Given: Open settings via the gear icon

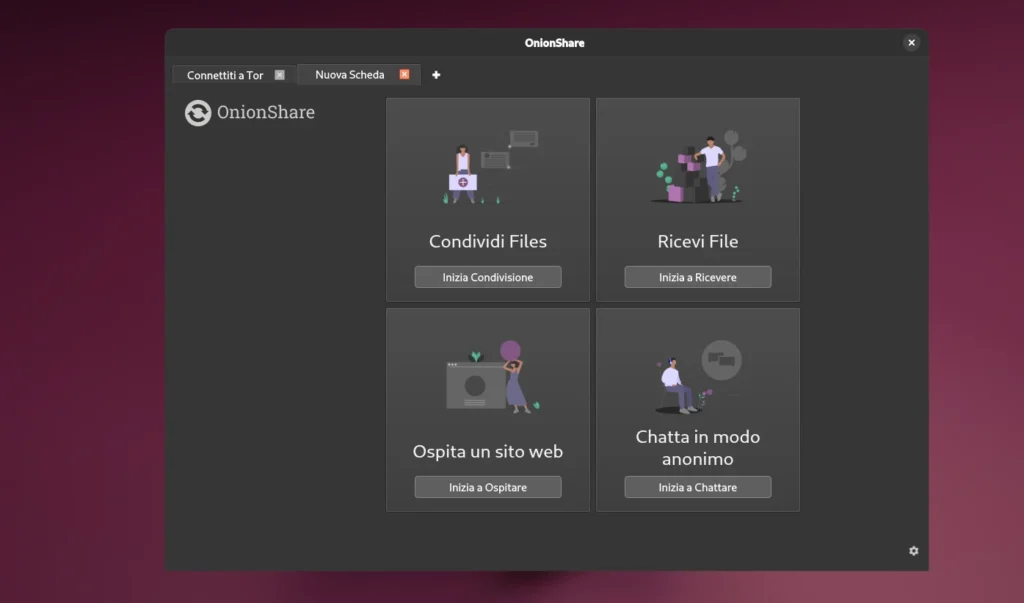Looking at the screenshot, I should (x=912, y=550).
